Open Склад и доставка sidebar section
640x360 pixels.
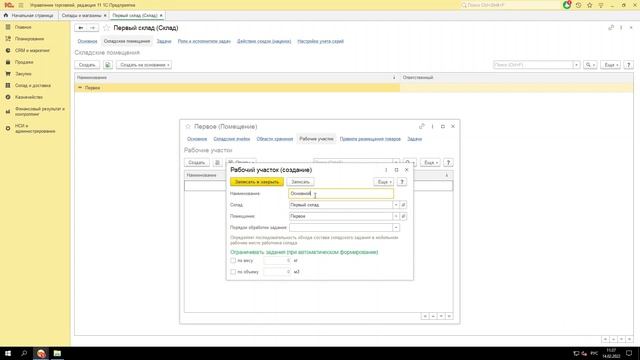coord(33,85)
